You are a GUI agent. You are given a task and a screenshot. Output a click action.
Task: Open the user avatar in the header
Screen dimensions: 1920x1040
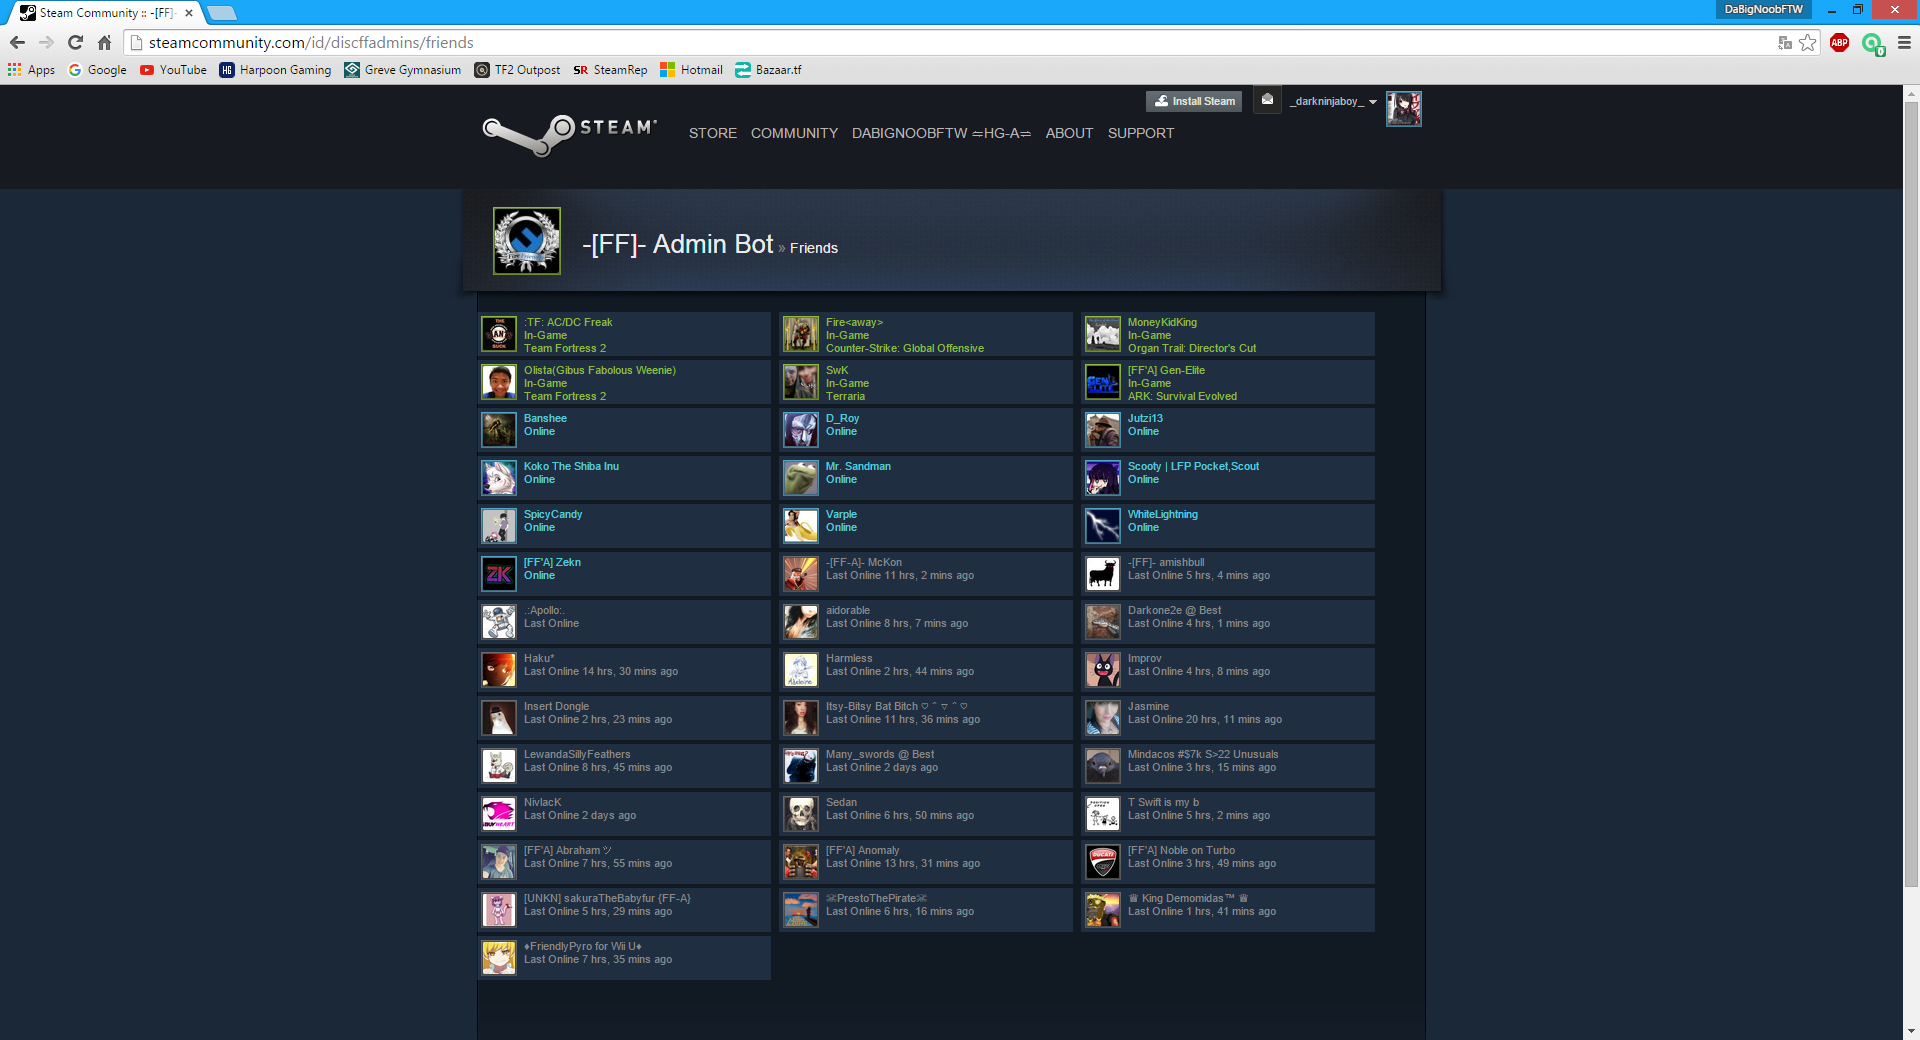coord(1403,108)
